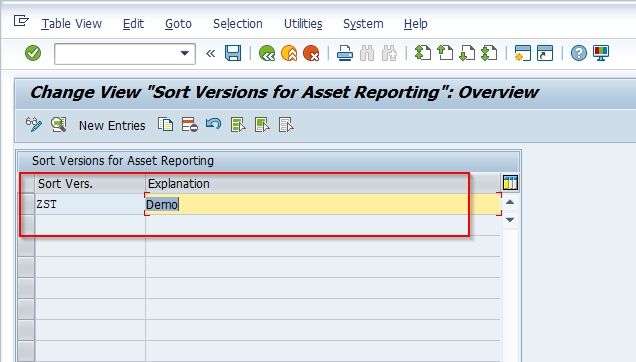
Task: Open the Utilities menu
Action: coord(303,24)
